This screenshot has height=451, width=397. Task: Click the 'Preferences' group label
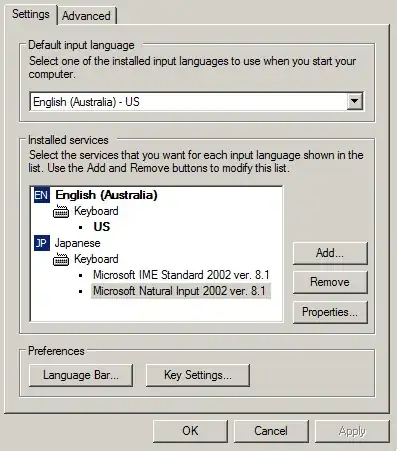coord(56,351)
